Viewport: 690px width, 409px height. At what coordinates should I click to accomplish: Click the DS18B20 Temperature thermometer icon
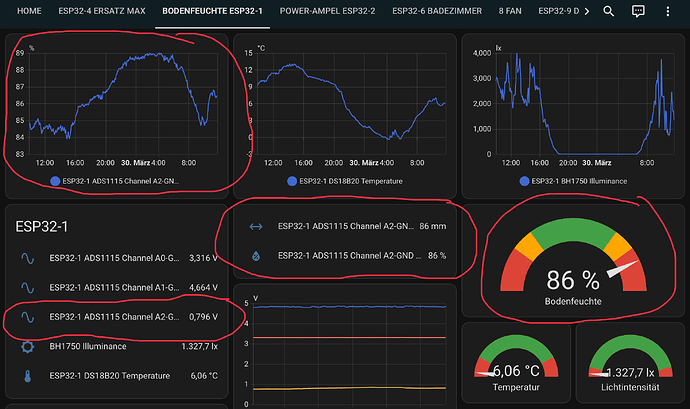pos(28,376)
